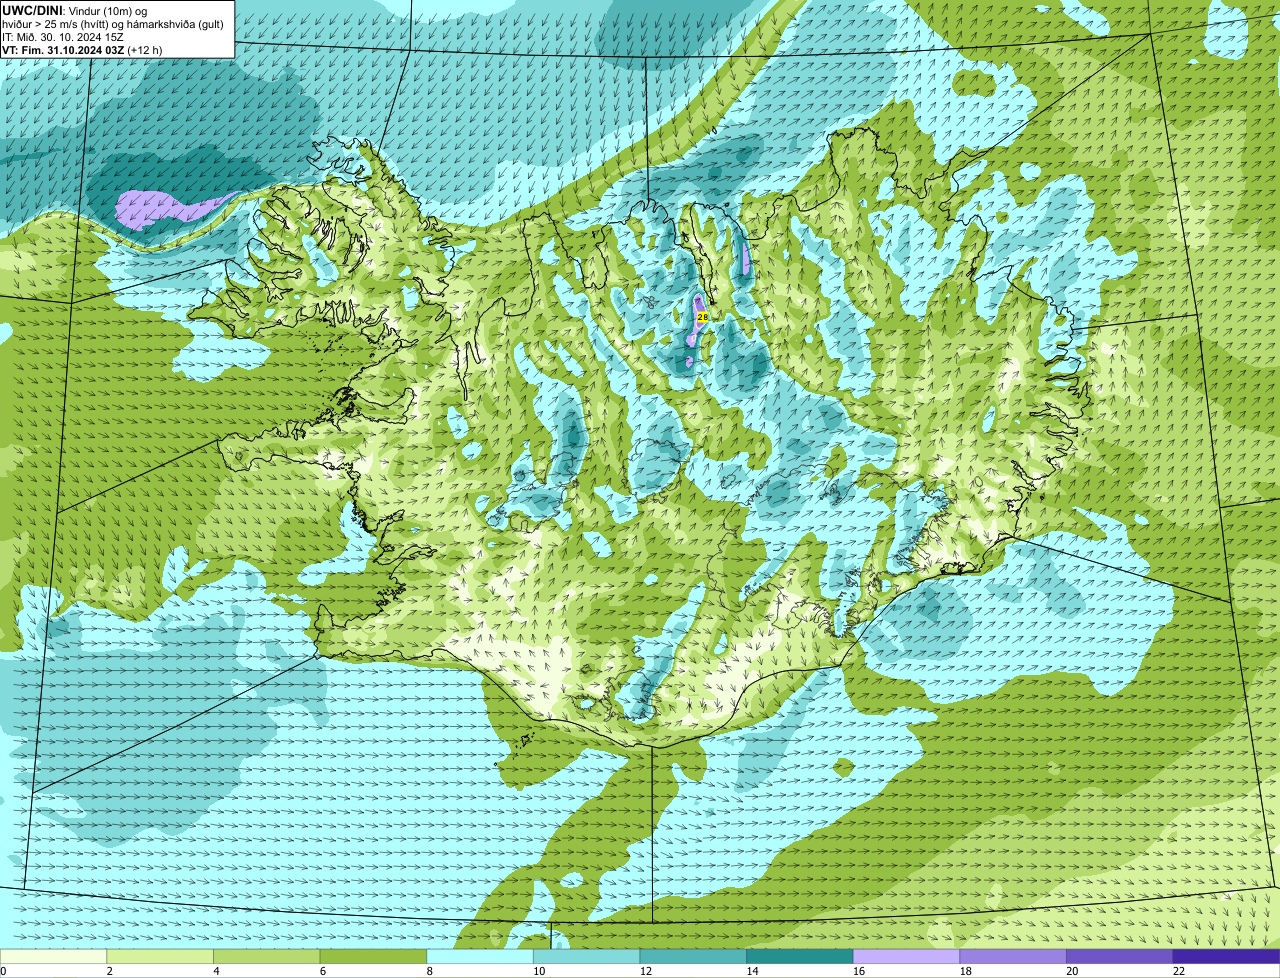Click the legend scale label 0
Viewport: 1280px width, 978px height.
[x=3, y=971]
